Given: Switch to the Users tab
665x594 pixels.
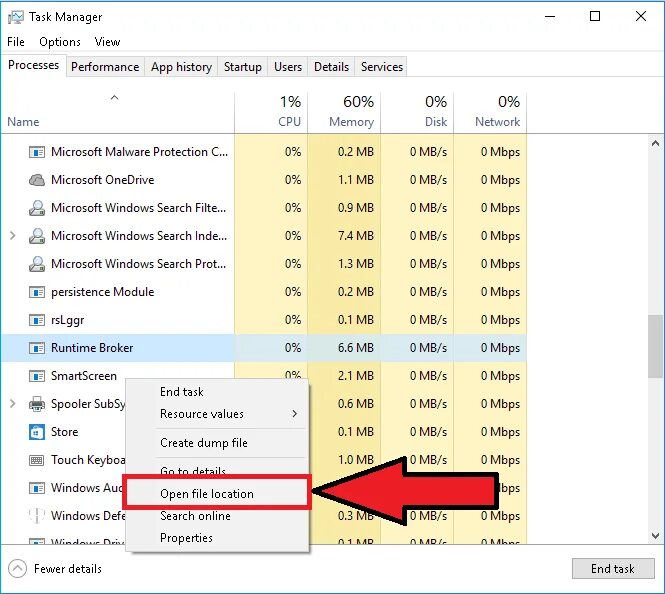Looking at the screenshot, I should 288,67.
